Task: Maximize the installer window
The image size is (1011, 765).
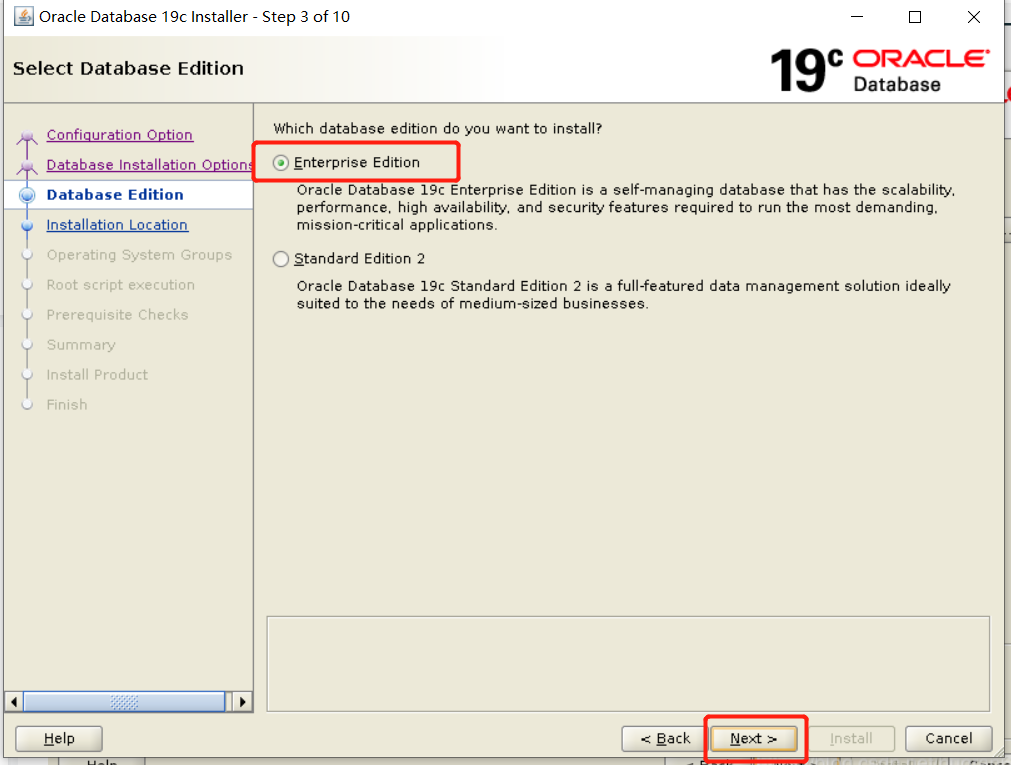Action: click(x=914, y=17)
